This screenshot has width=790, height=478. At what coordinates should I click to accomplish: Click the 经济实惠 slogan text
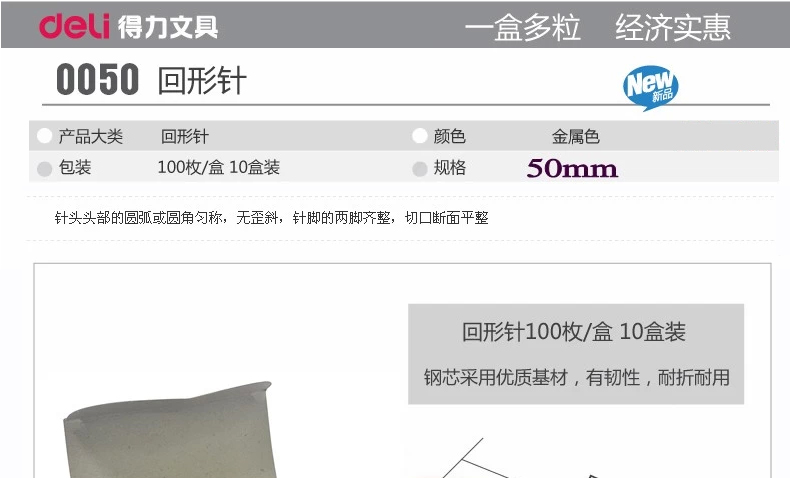[x=673, y=27]
